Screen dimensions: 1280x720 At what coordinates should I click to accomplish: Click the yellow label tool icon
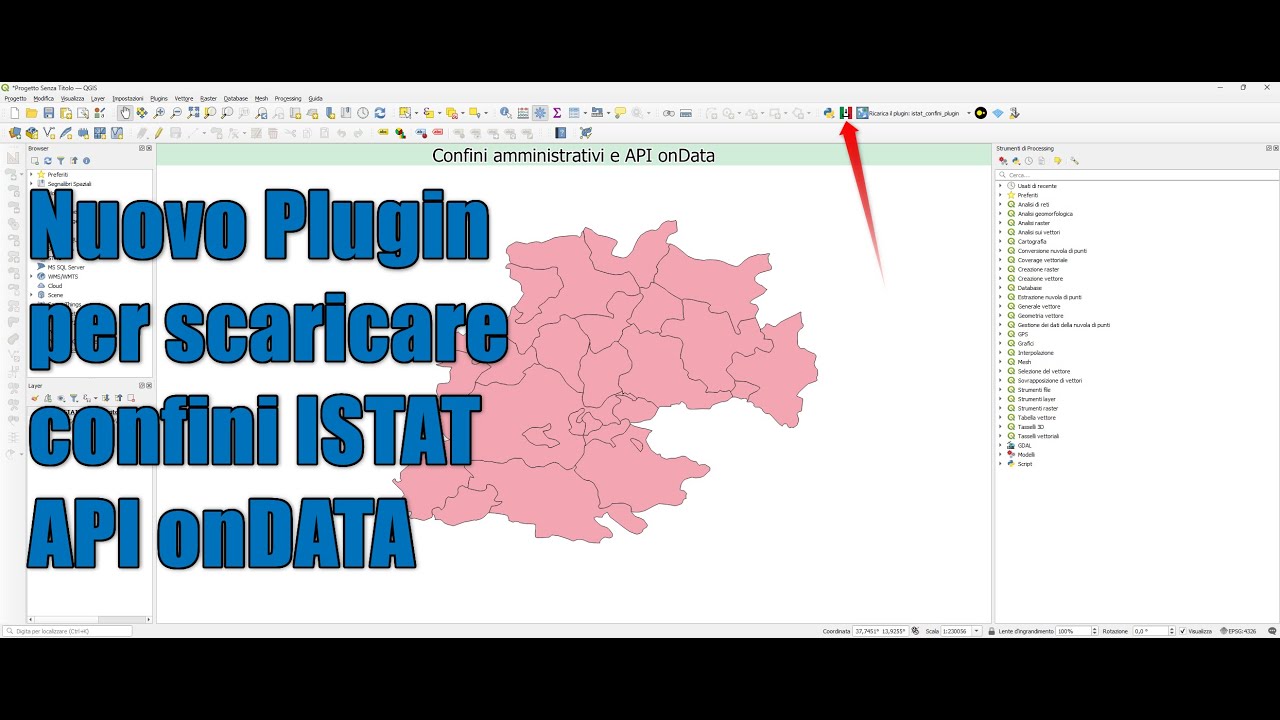coord(383,133)
